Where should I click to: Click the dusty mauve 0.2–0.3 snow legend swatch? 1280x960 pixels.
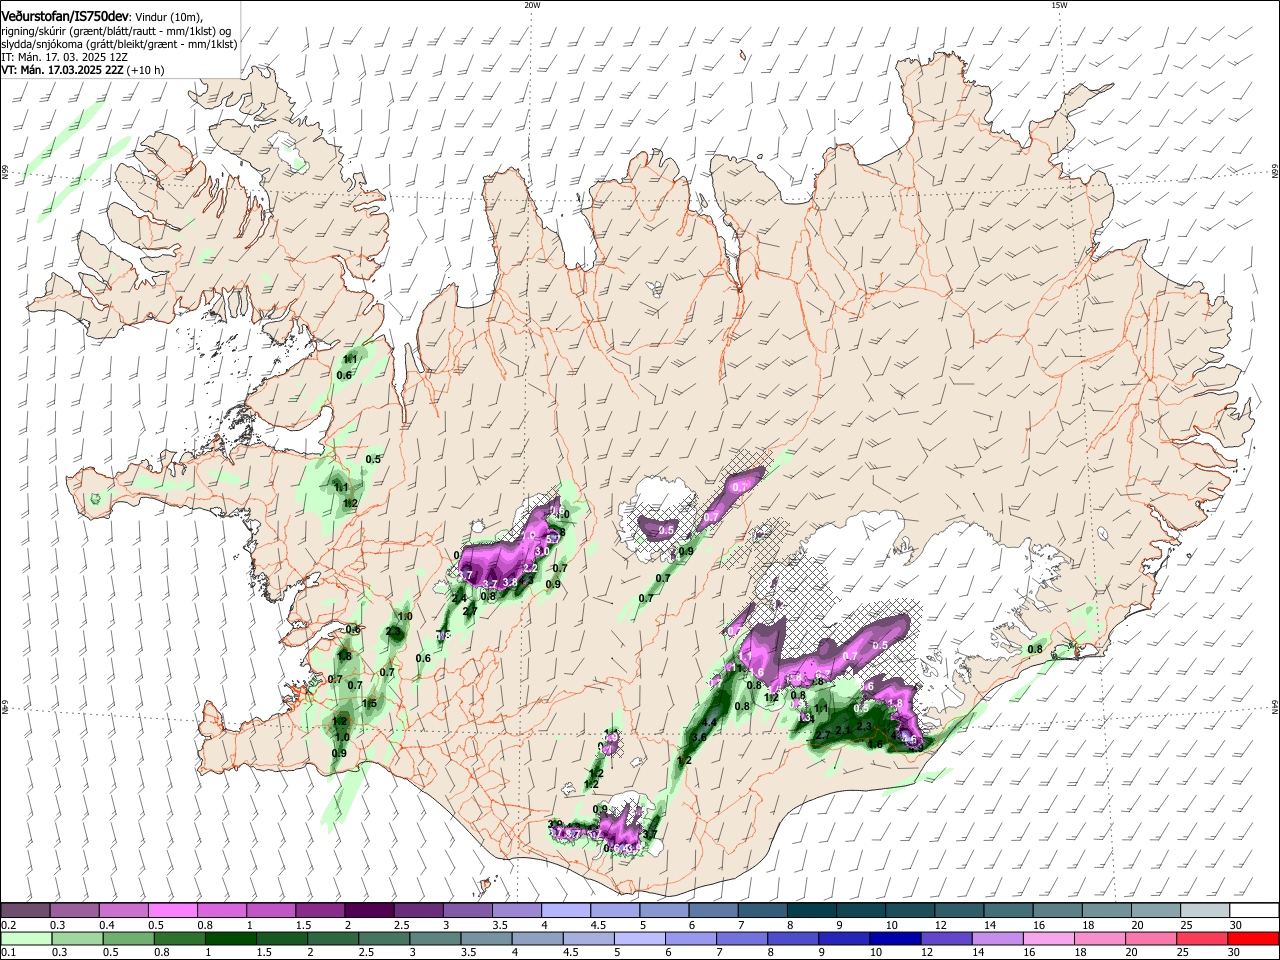[x=25, y=910]
